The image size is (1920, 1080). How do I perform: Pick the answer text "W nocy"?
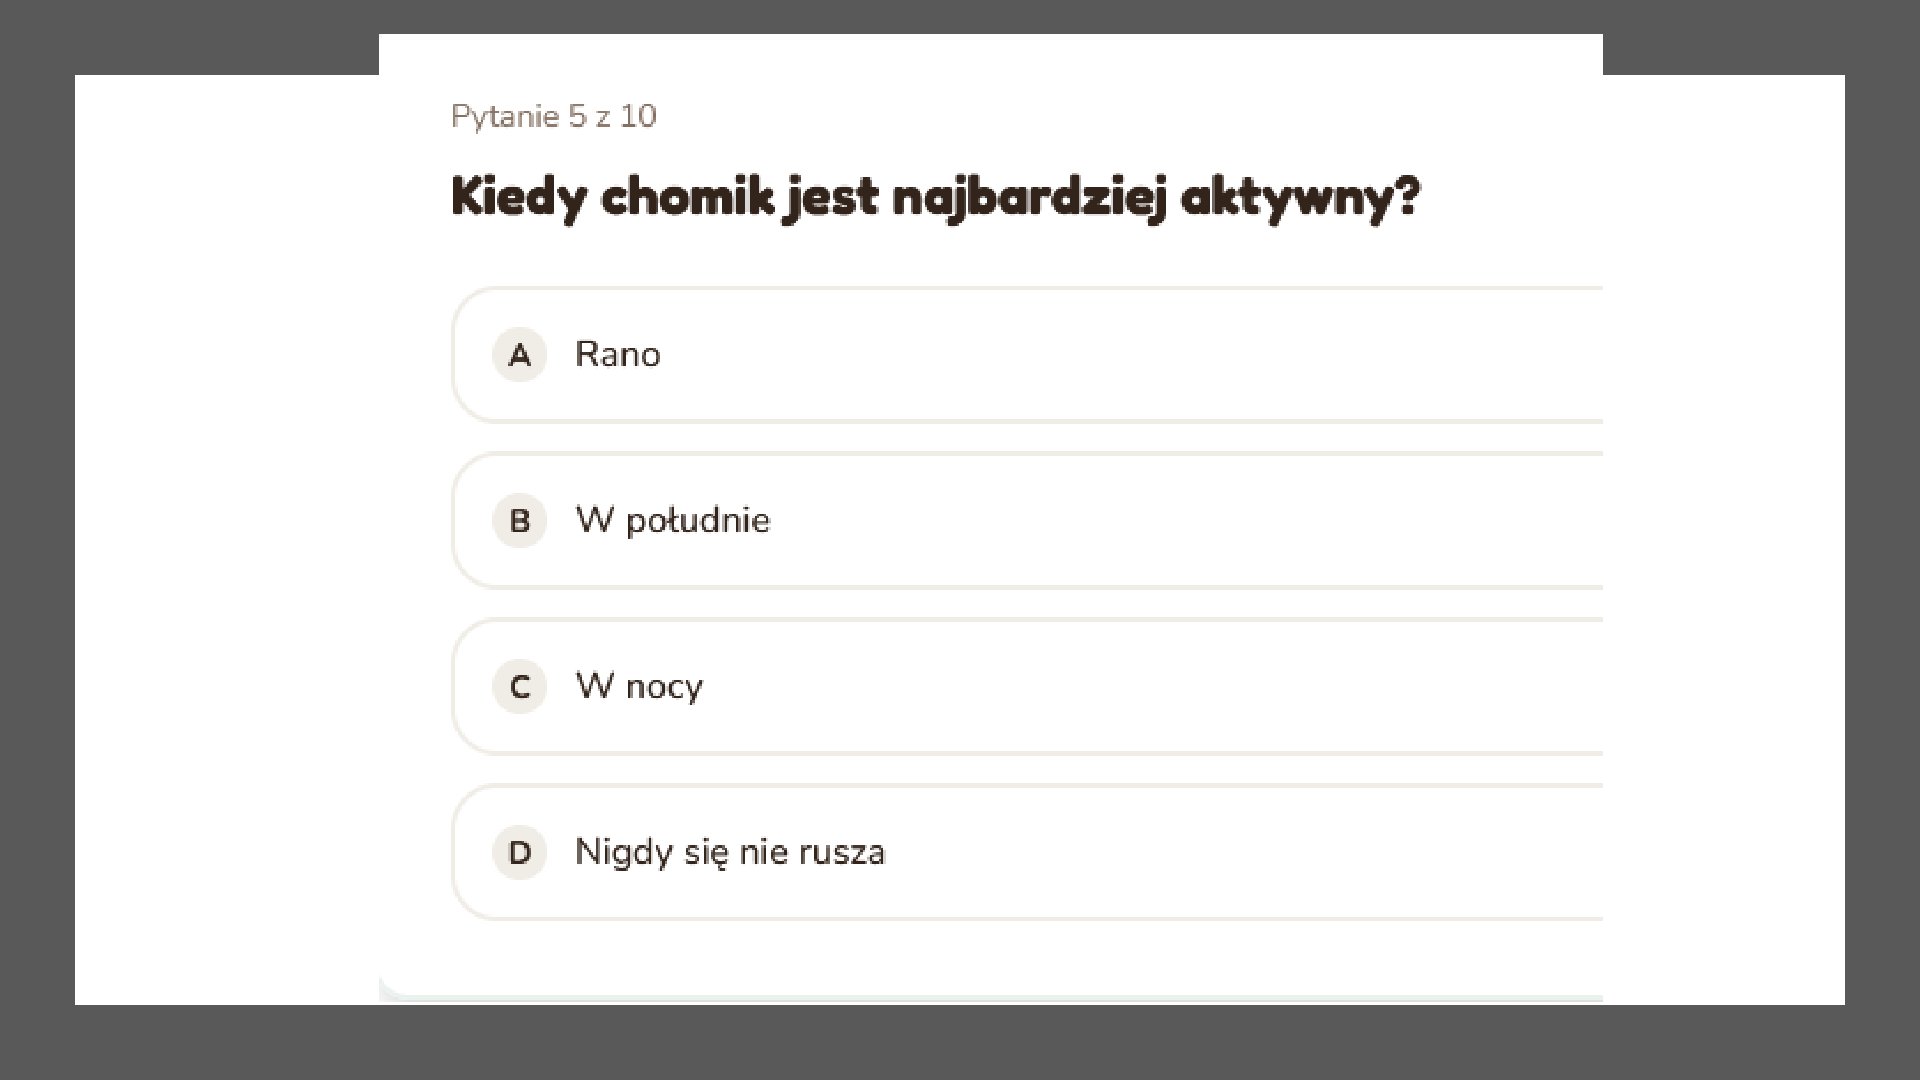point(639,687)
